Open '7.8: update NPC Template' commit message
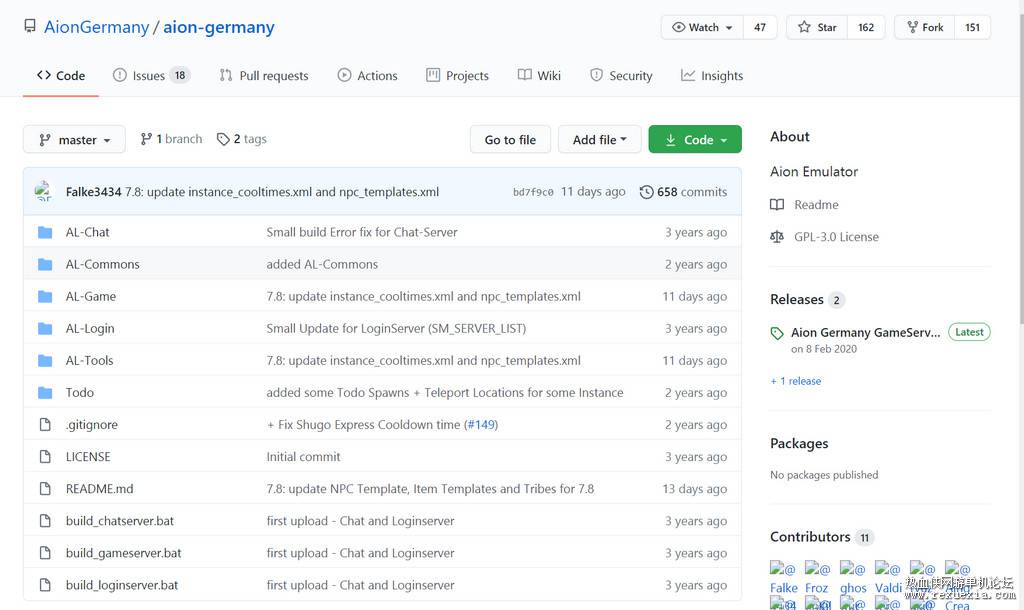 [x=430, y=489]
